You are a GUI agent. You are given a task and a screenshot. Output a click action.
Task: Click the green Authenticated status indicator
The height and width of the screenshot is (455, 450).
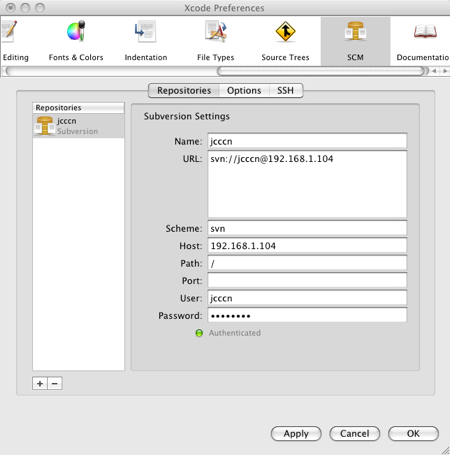tap(199, 333)
